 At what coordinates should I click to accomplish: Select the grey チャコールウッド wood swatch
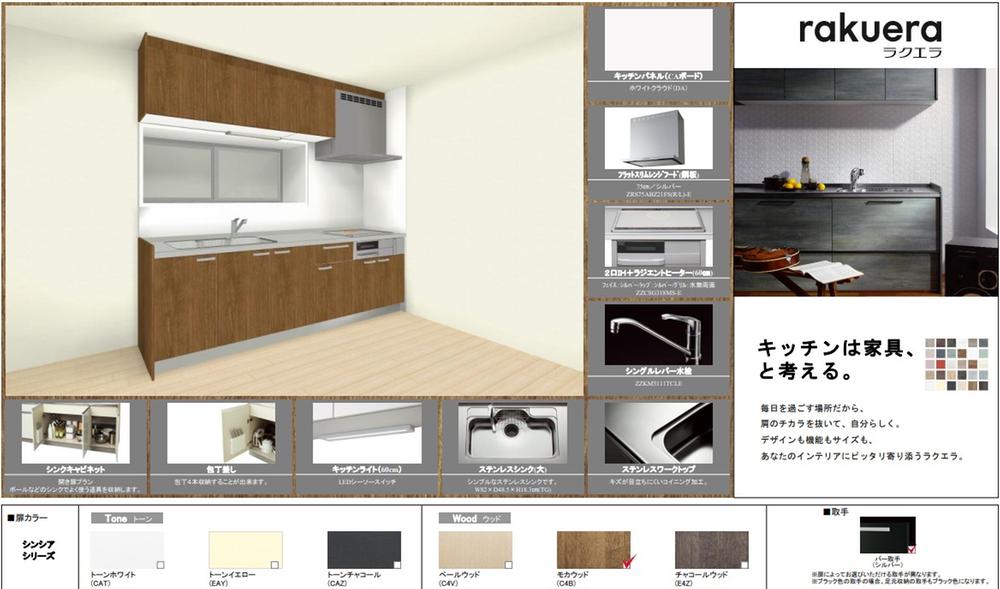(x=712, y=550)
